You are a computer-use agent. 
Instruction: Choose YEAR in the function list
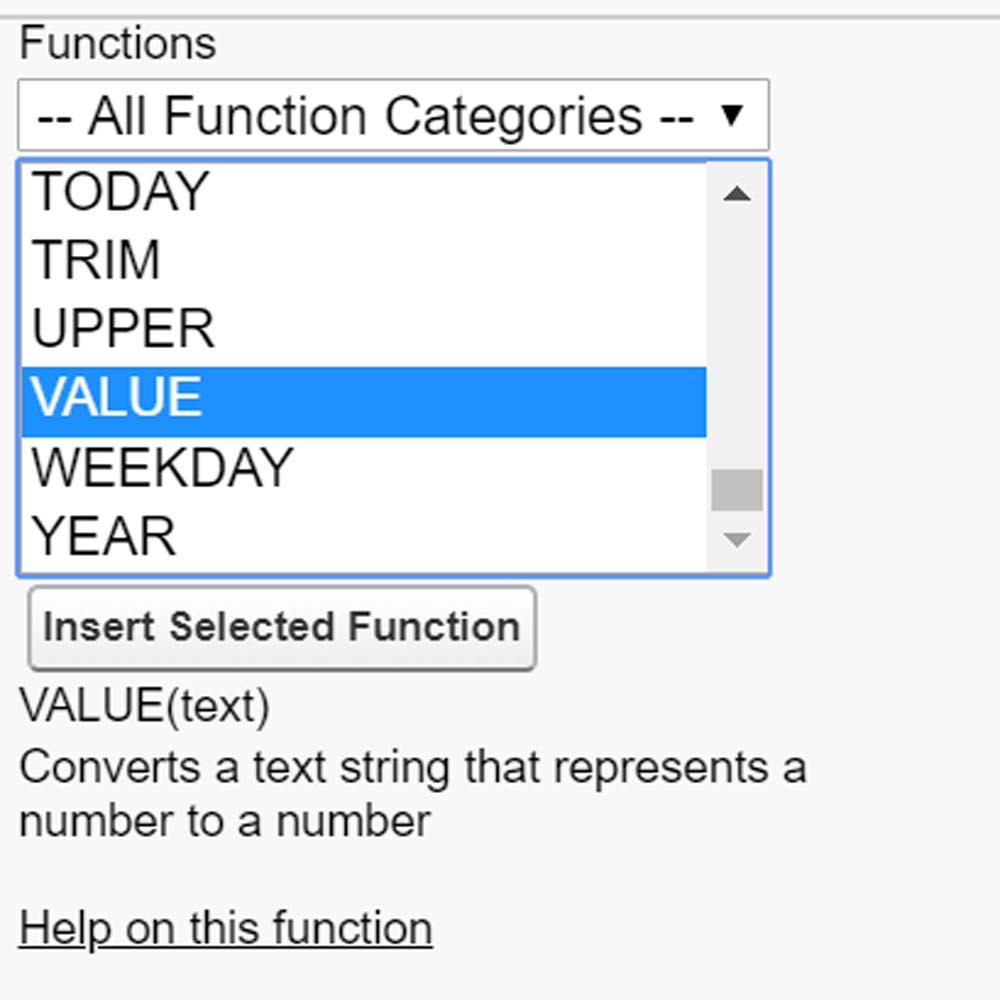click(105, 537)
